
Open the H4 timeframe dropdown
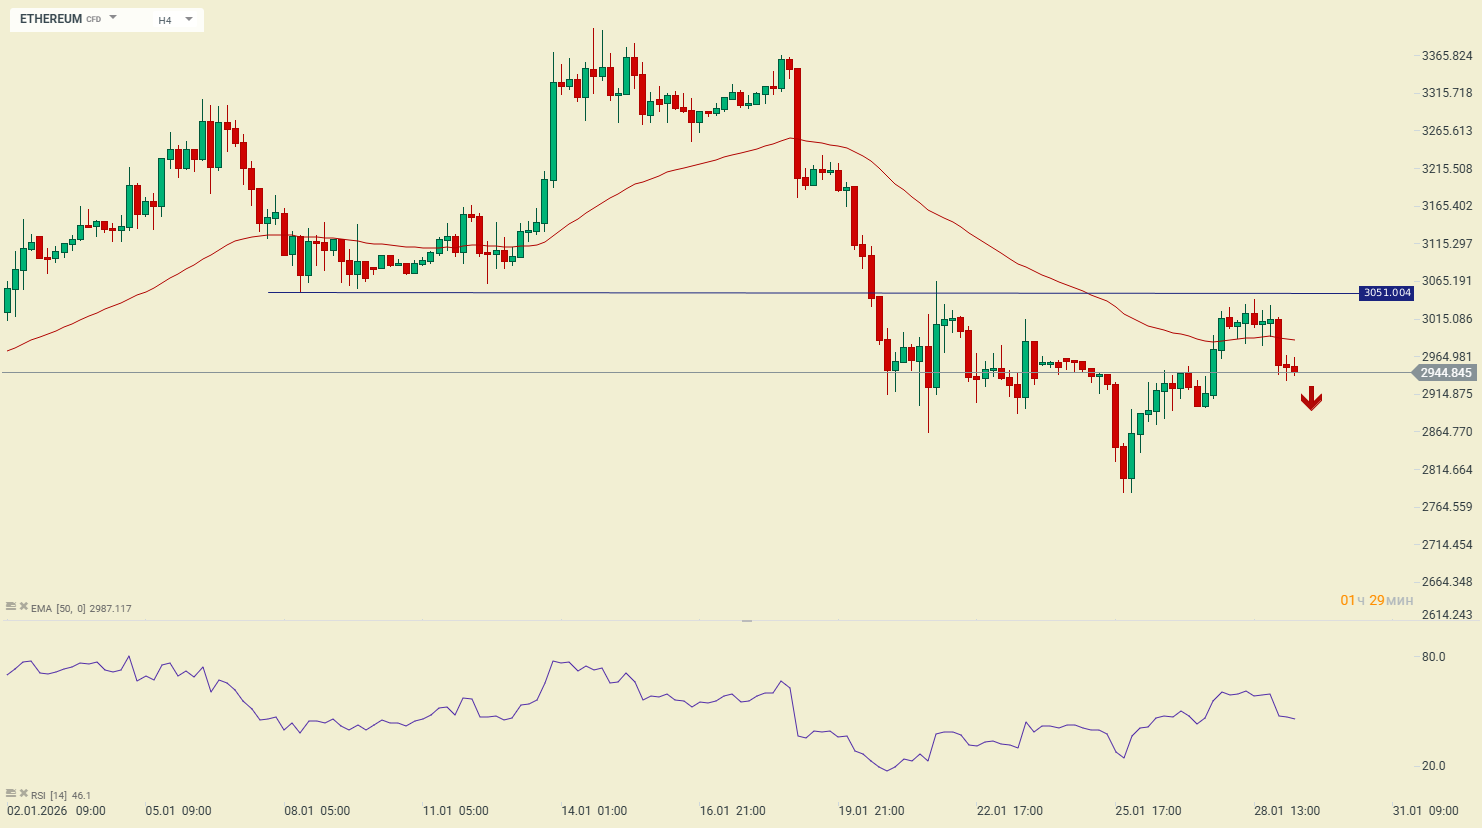[175, 20]
